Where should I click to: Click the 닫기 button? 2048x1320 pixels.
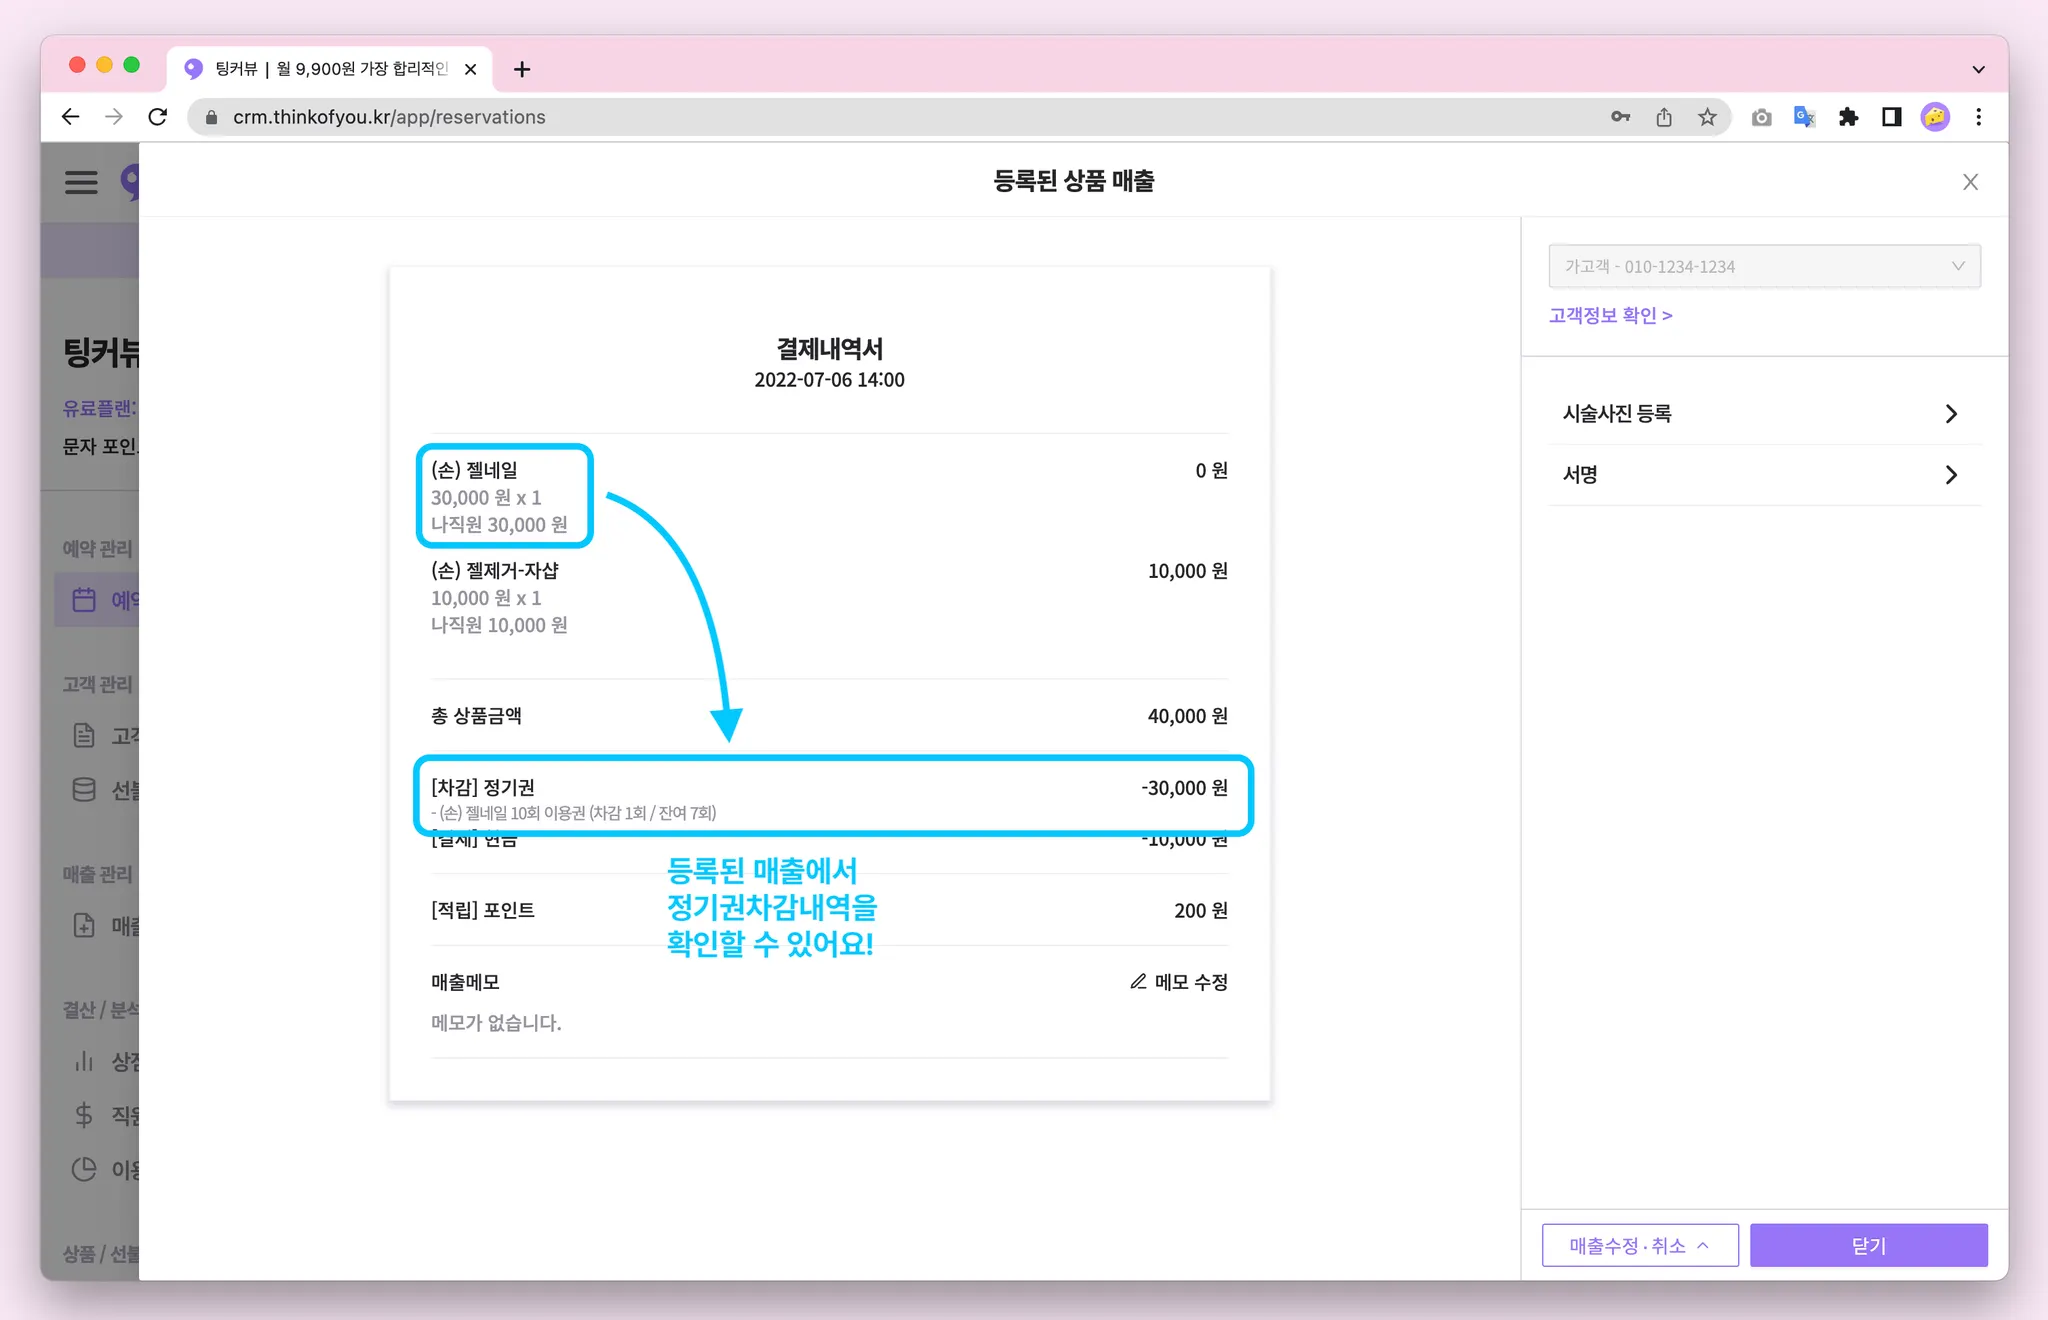tap(1868, 1245)
